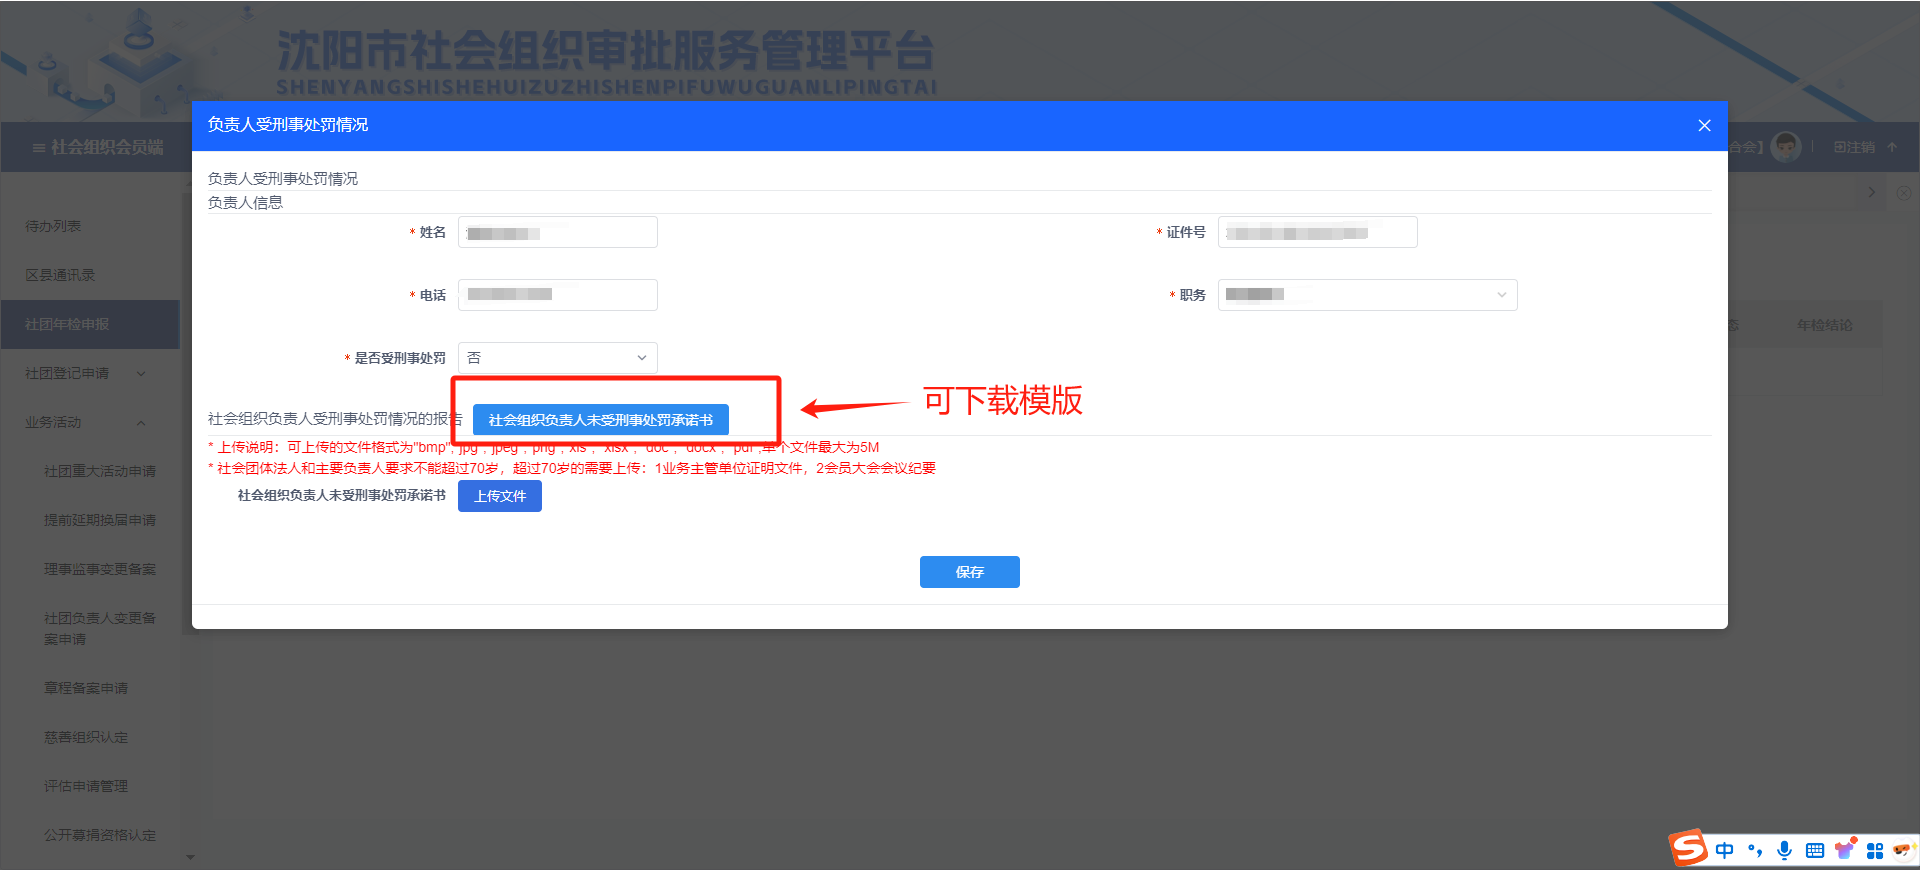Click the 姓名 input field
Image resolution: width=1920 pixels, height=870 pixels.
coord(557,232)
